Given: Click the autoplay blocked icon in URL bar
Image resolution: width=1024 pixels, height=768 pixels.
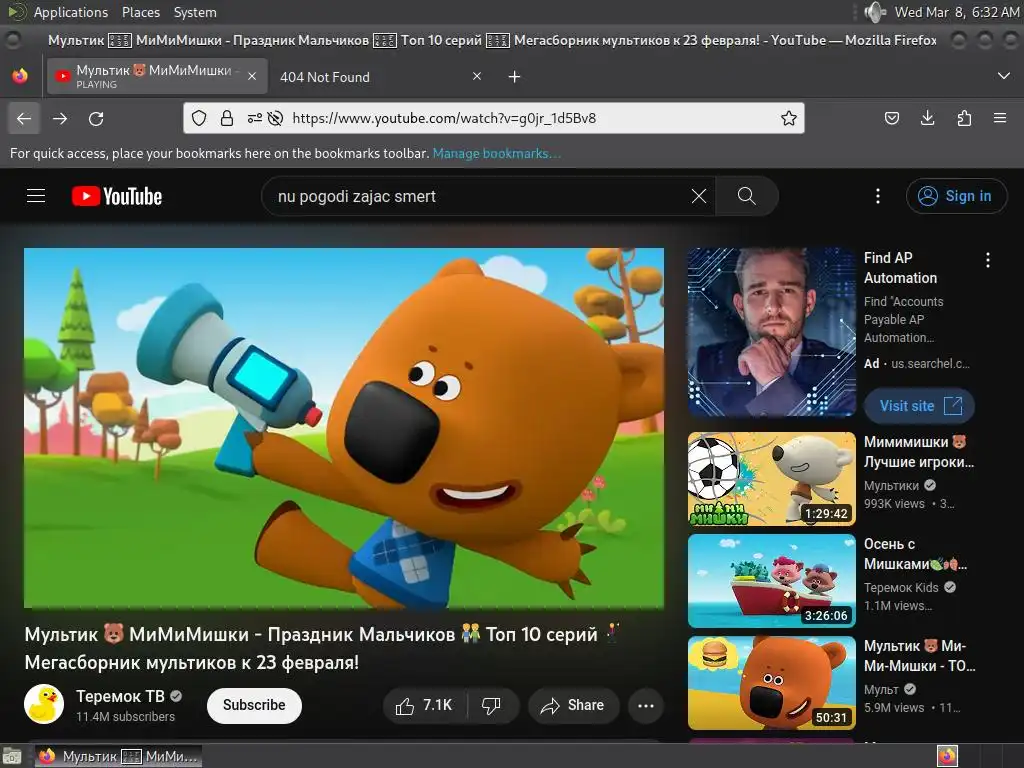Looking at the screenshot, I should point(276,118).
